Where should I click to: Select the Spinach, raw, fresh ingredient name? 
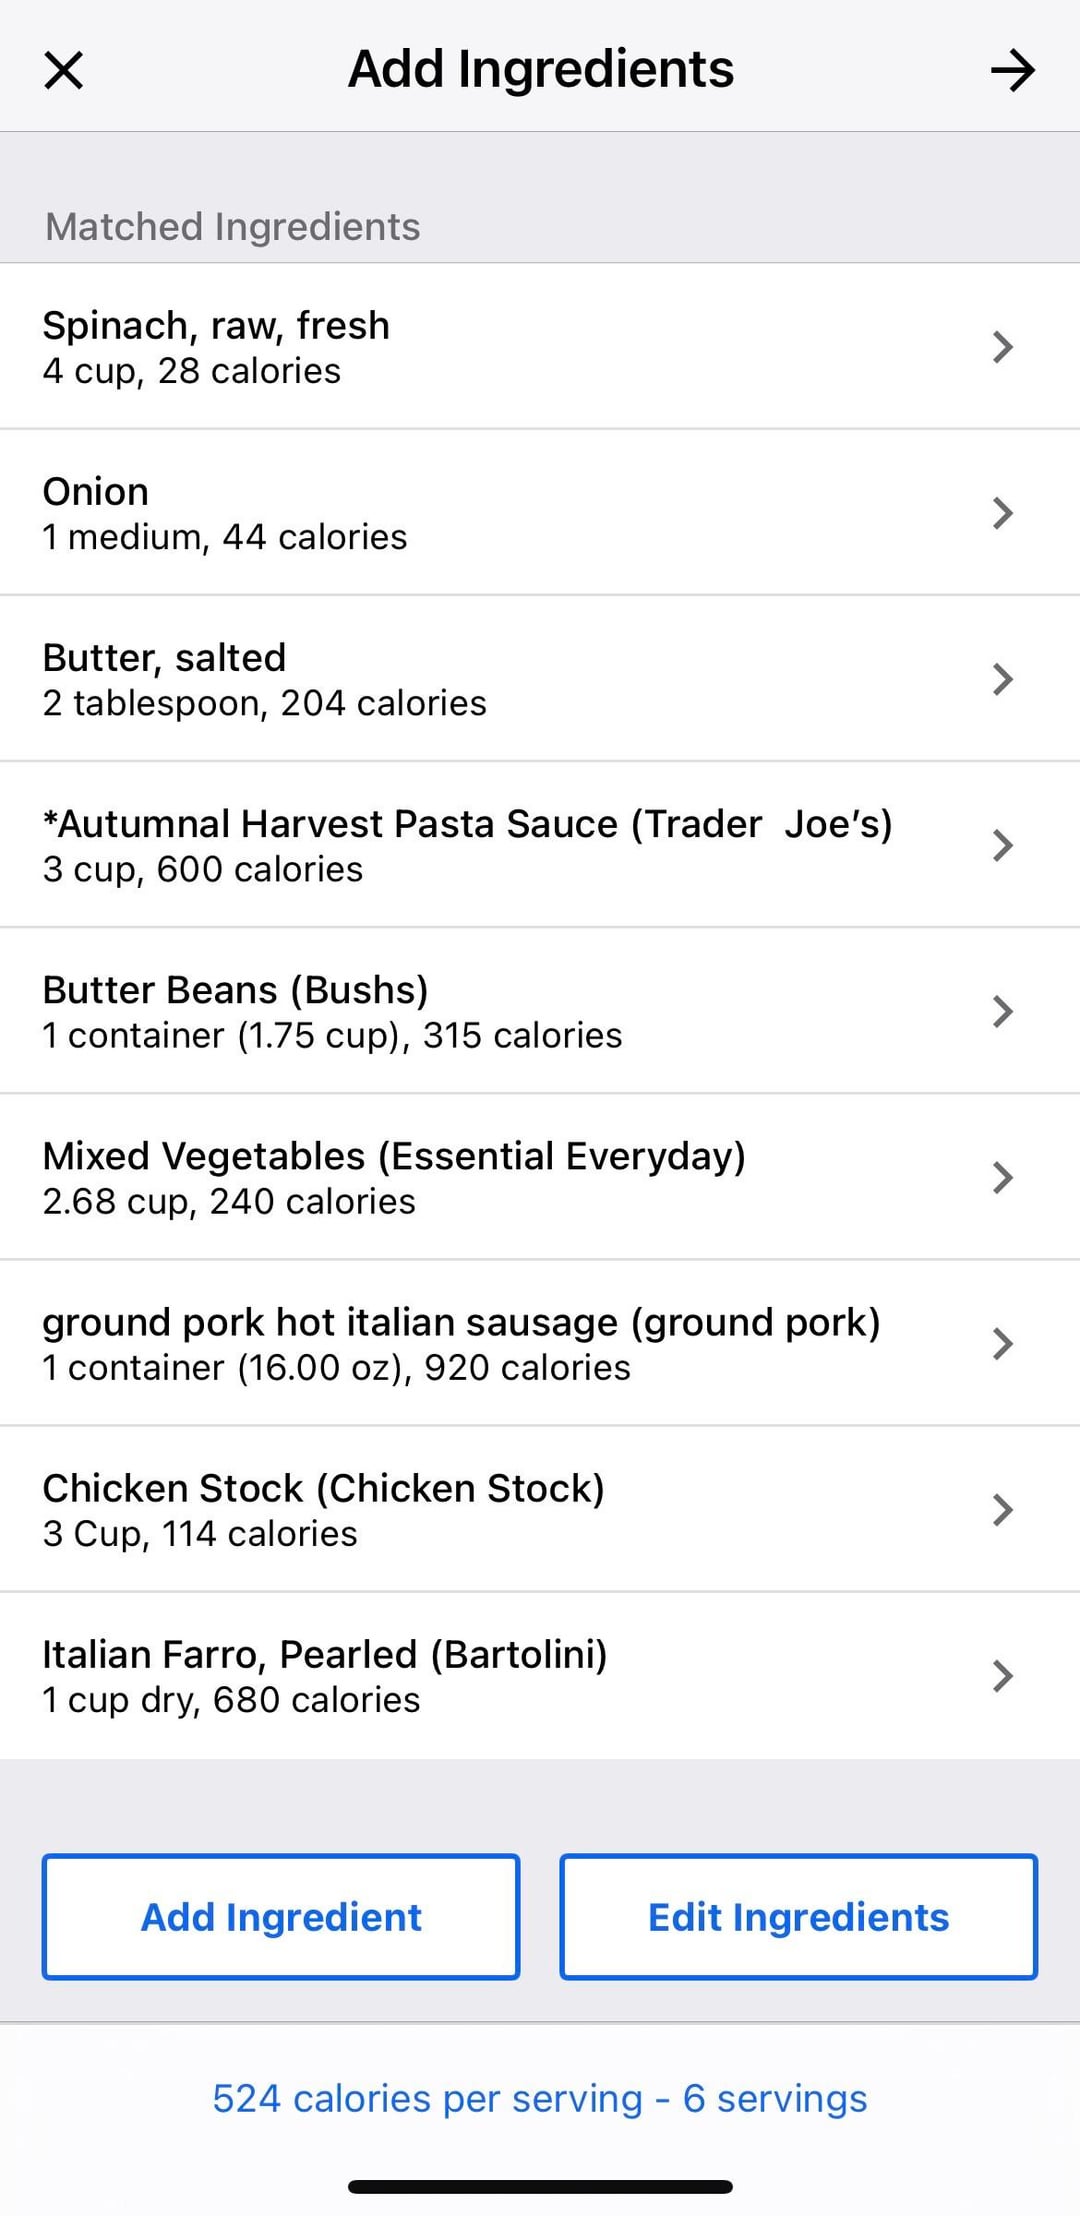(x=216, y=326)
